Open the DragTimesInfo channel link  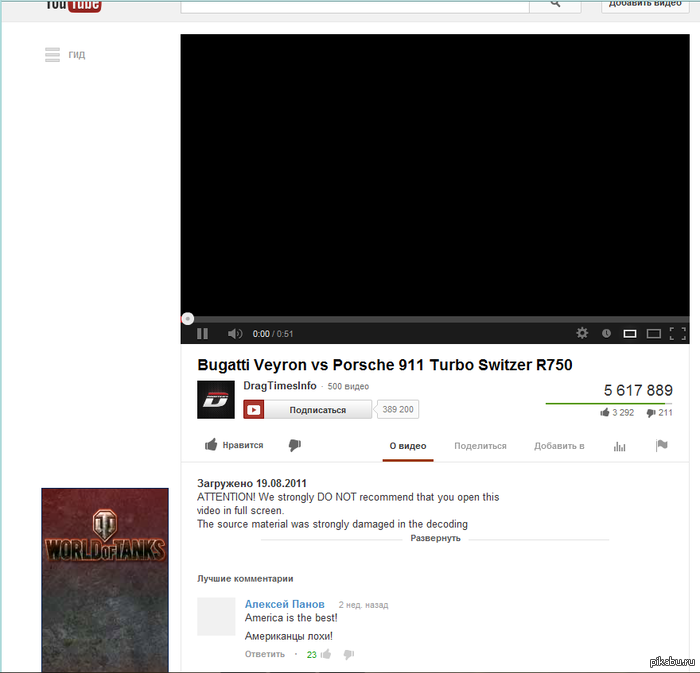pyautogui.click(x=280, y=386)
